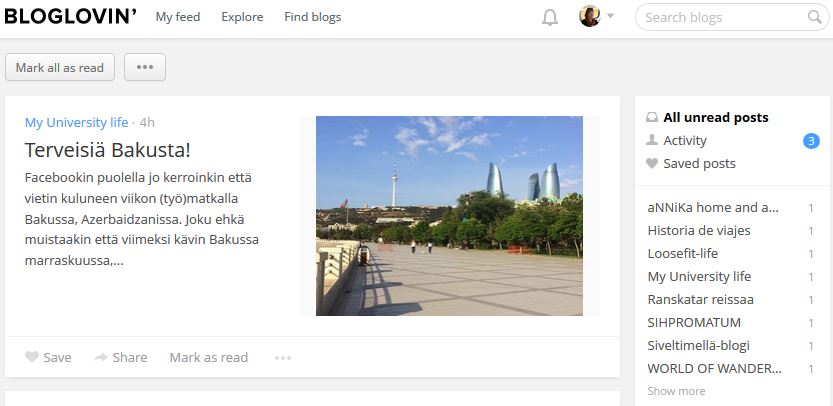Click the Search blogs input field
Viewport: 833px width, 406px height.
click(x=722, y=17)
